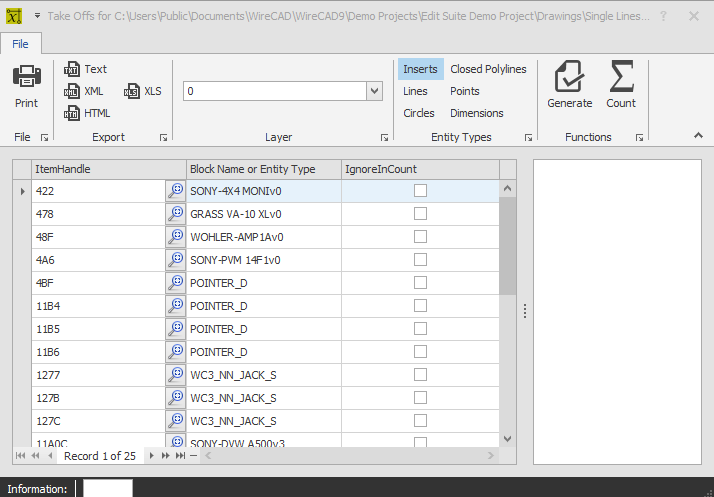Check IgnoreInCount for WOHLER-AMP1Av0
The height and width of the screenshot is (497, 714).
420,236
